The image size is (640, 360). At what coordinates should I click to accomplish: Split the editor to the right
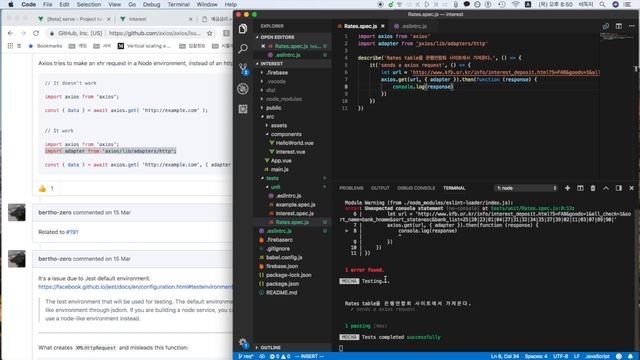(619, 26)
